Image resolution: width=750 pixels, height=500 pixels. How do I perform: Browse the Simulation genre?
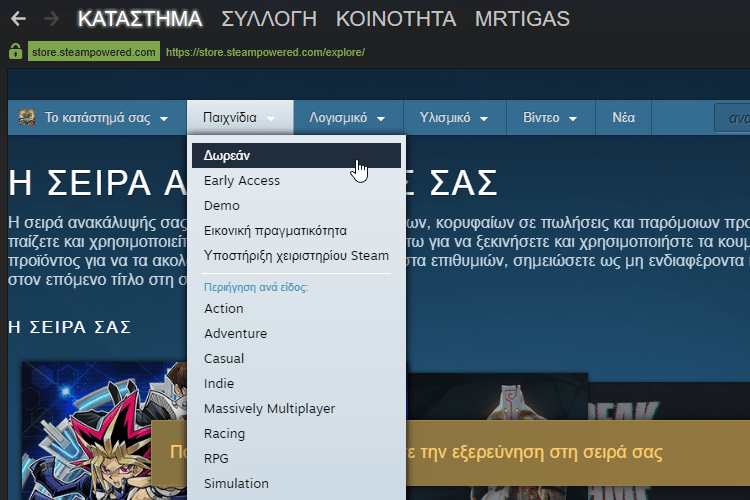pos(296,483)
